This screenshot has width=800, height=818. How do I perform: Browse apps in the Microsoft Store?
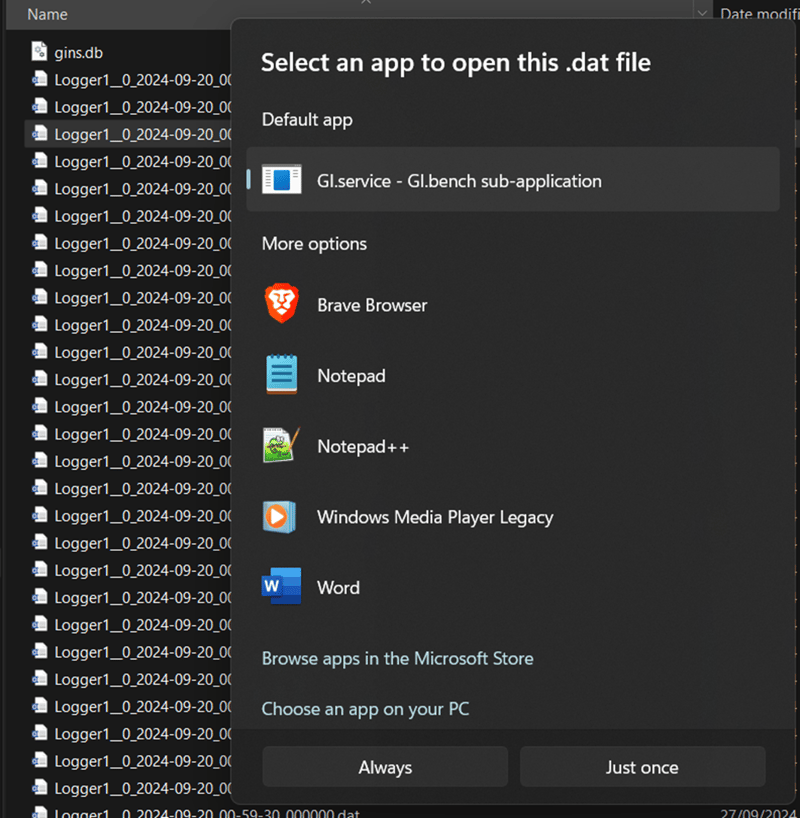point(397,659)
